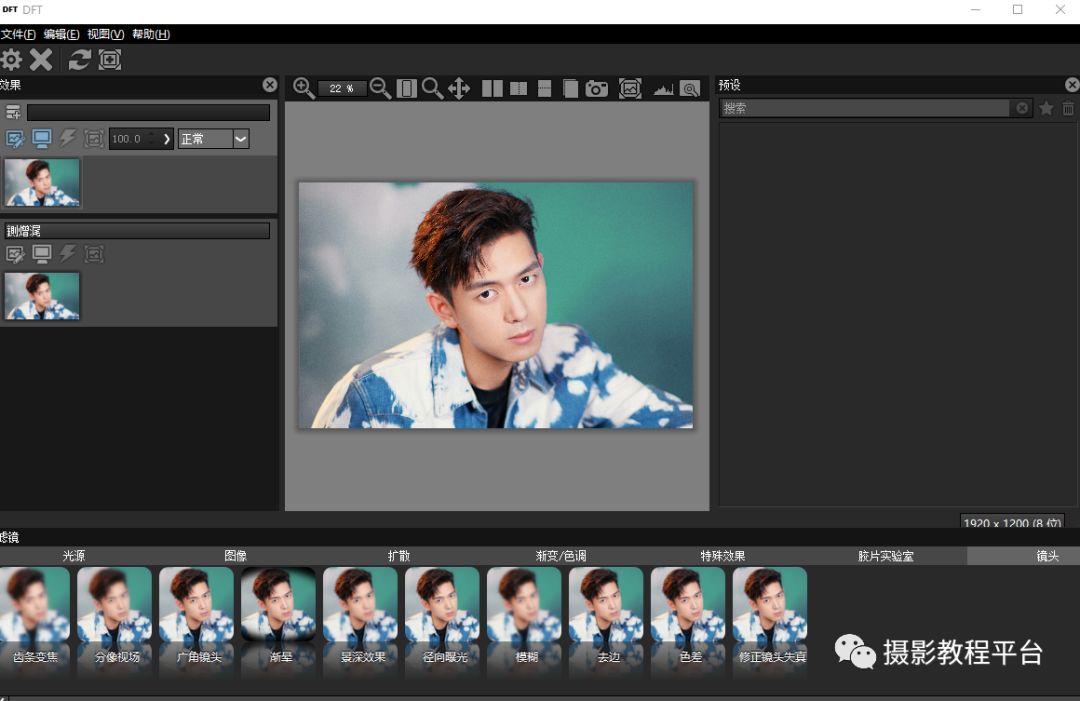This screenshot has width=1080, height=701.
Task: Click the star favorite icon in presets panel
Action: (x=1046, y=108)
